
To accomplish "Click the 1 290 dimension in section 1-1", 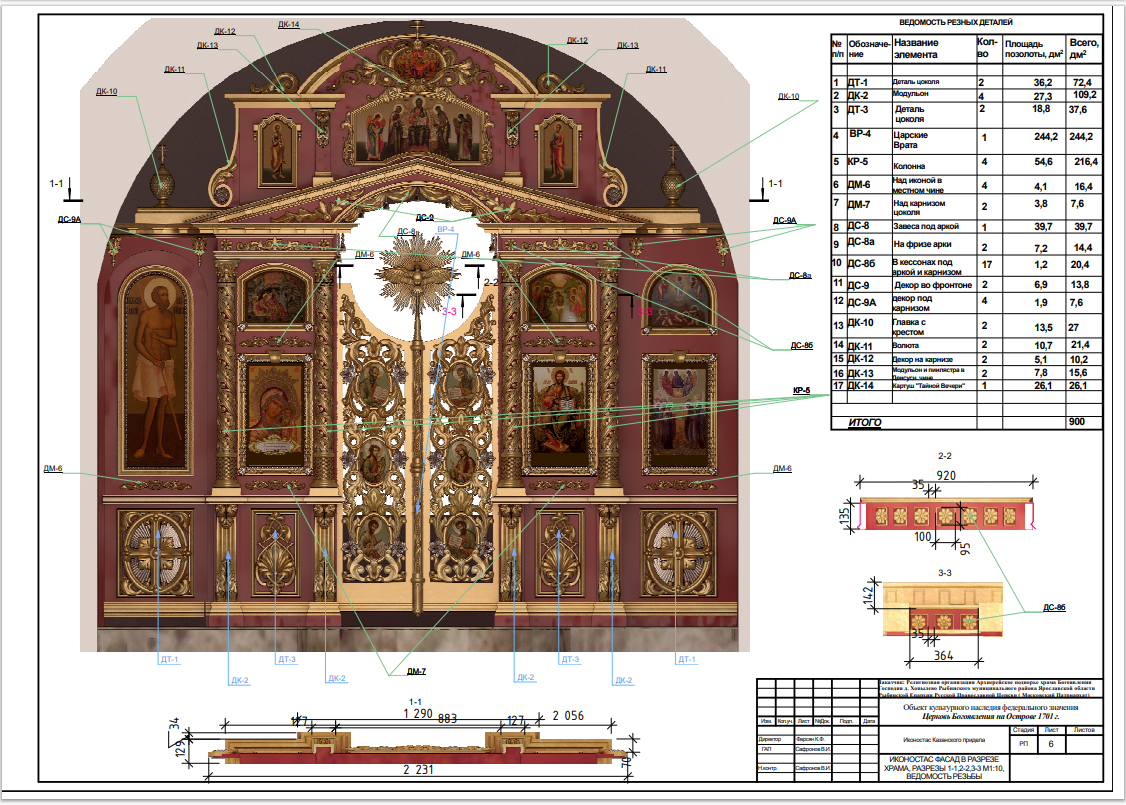I will coord(418,713).
